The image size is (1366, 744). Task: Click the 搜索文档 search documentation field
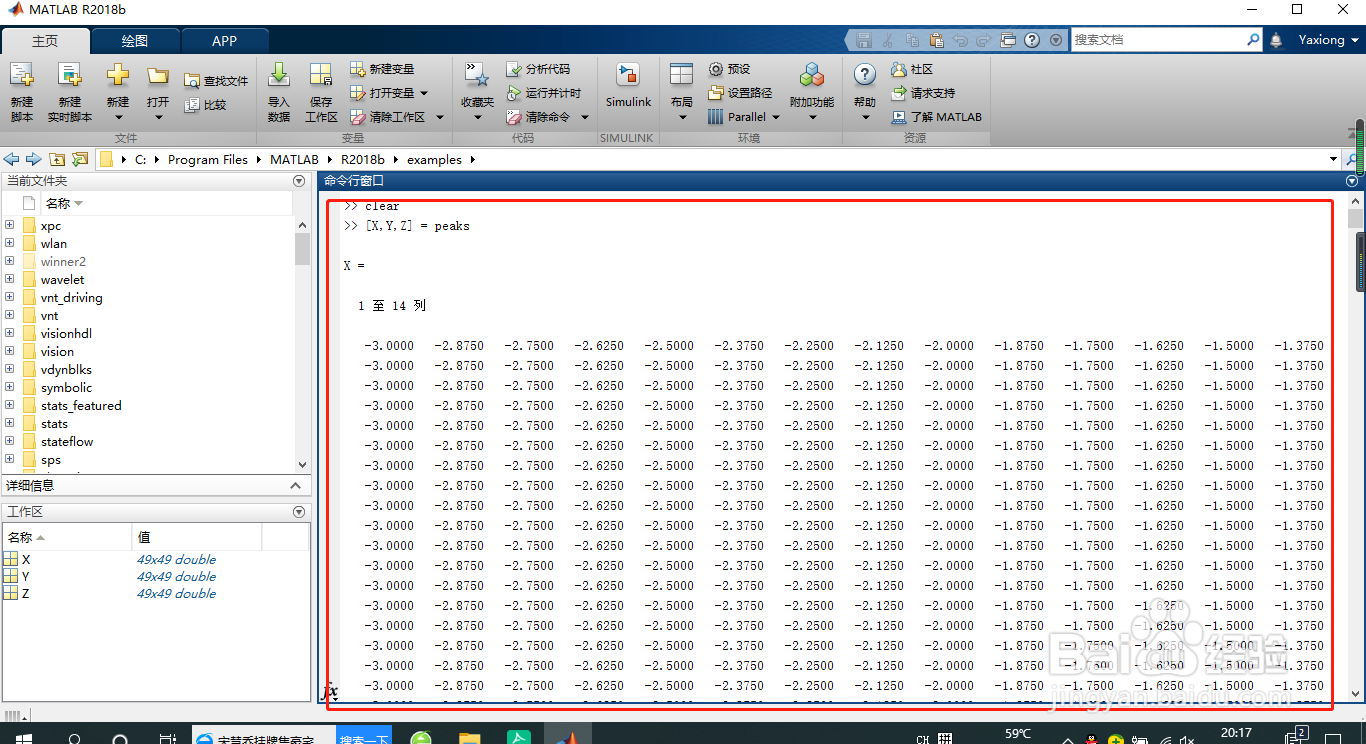(1158, 40)
